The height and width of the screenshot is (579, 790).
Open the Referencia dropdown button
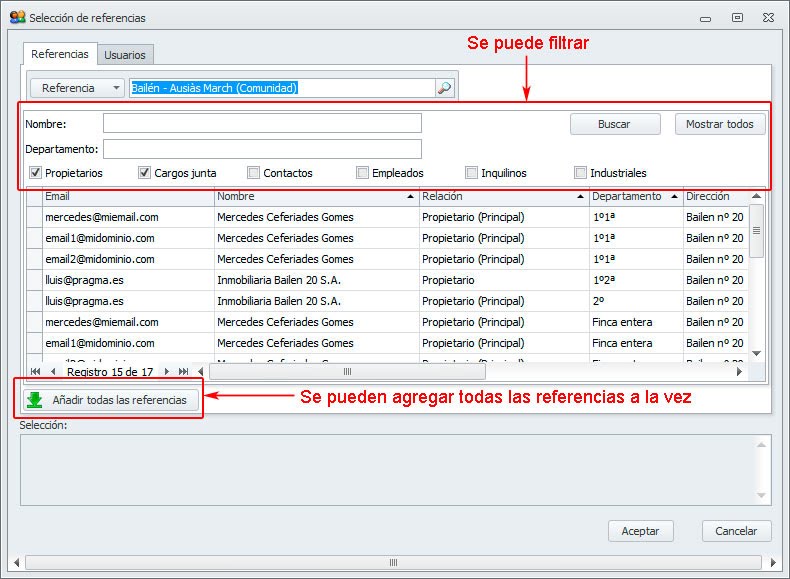click(x=77, y=88)
